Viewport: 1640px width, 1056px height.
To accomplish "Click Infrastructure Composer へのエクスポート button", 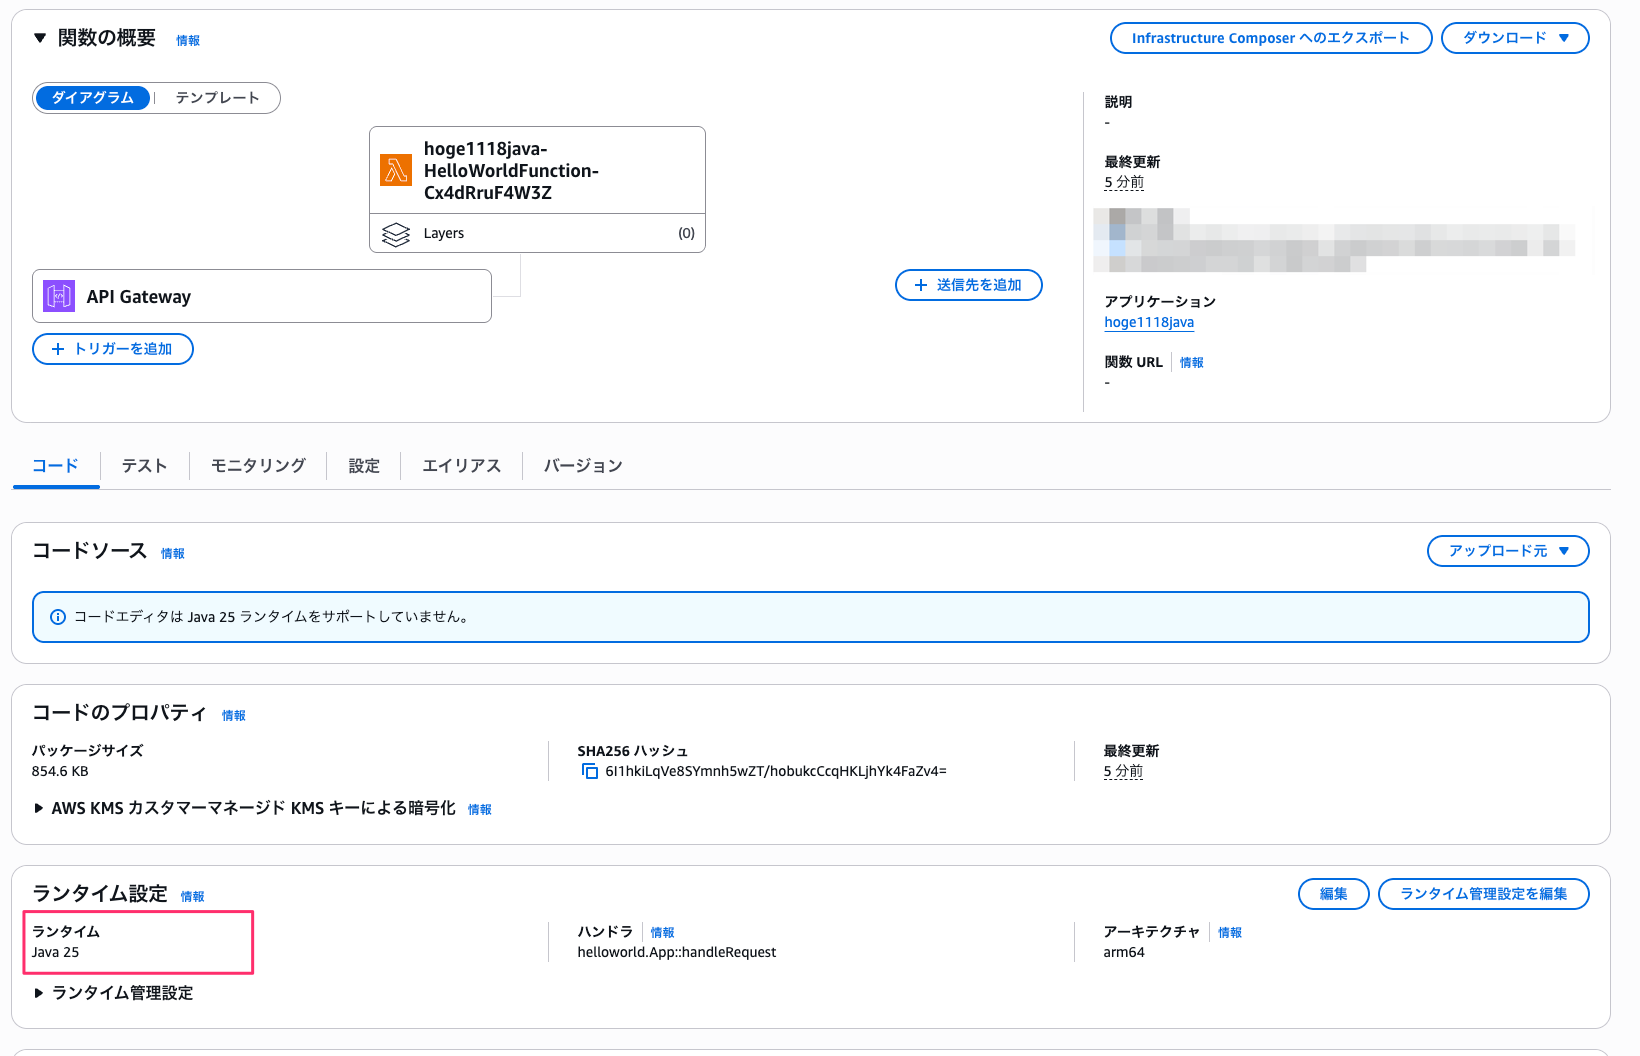I will 1270,38.
